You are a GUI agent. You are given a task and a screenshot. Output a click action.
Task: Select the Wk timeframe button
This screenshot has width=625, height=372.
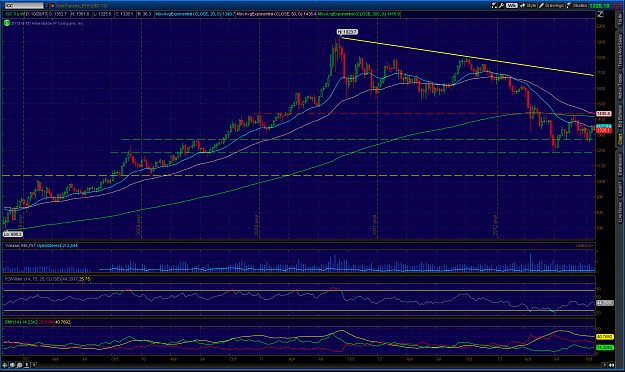pos(511,6)
